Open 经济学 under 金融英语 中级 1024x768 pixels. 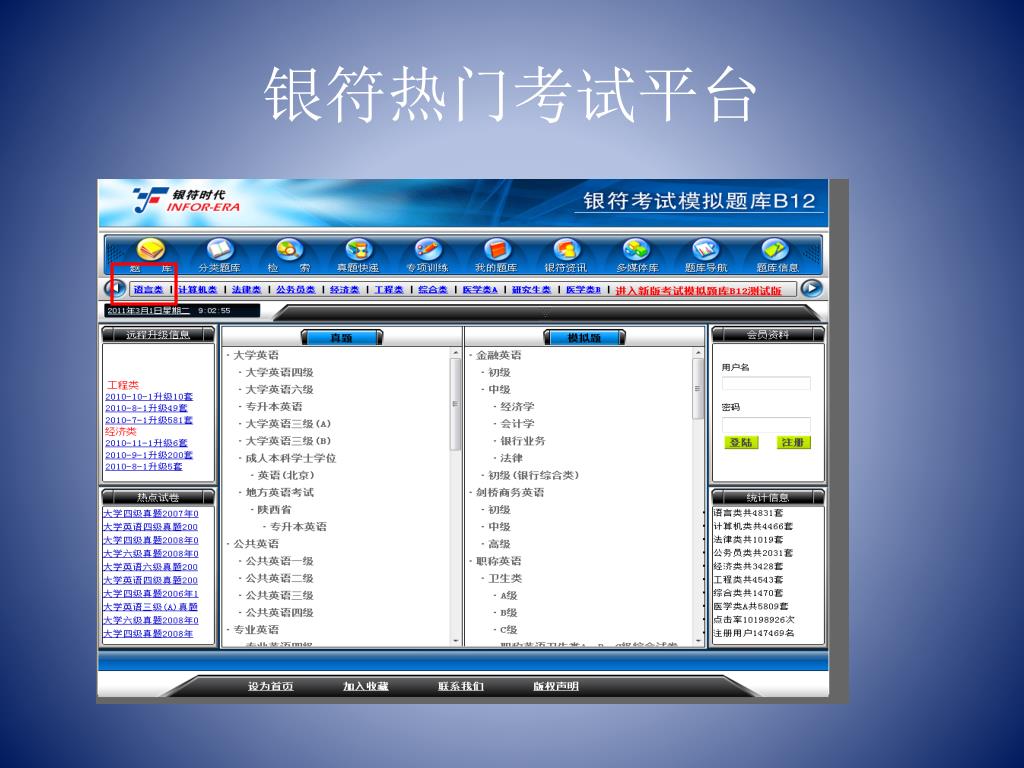tap(517, 406)
